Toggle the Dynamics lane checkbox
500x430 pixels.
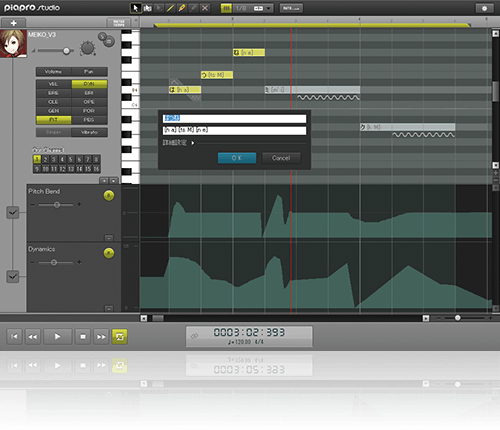pyautogui.click(x=13, y=276)
